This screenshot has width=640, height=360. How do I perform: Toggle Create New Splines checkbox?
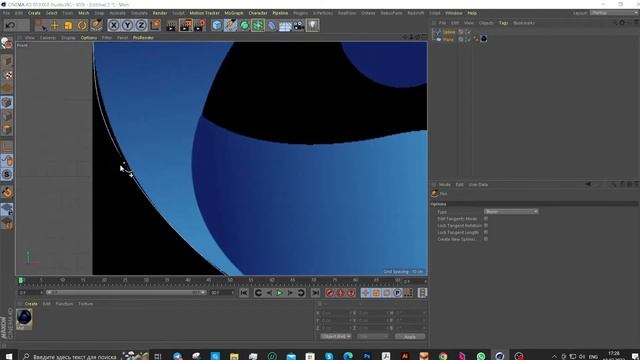[486, 239]
